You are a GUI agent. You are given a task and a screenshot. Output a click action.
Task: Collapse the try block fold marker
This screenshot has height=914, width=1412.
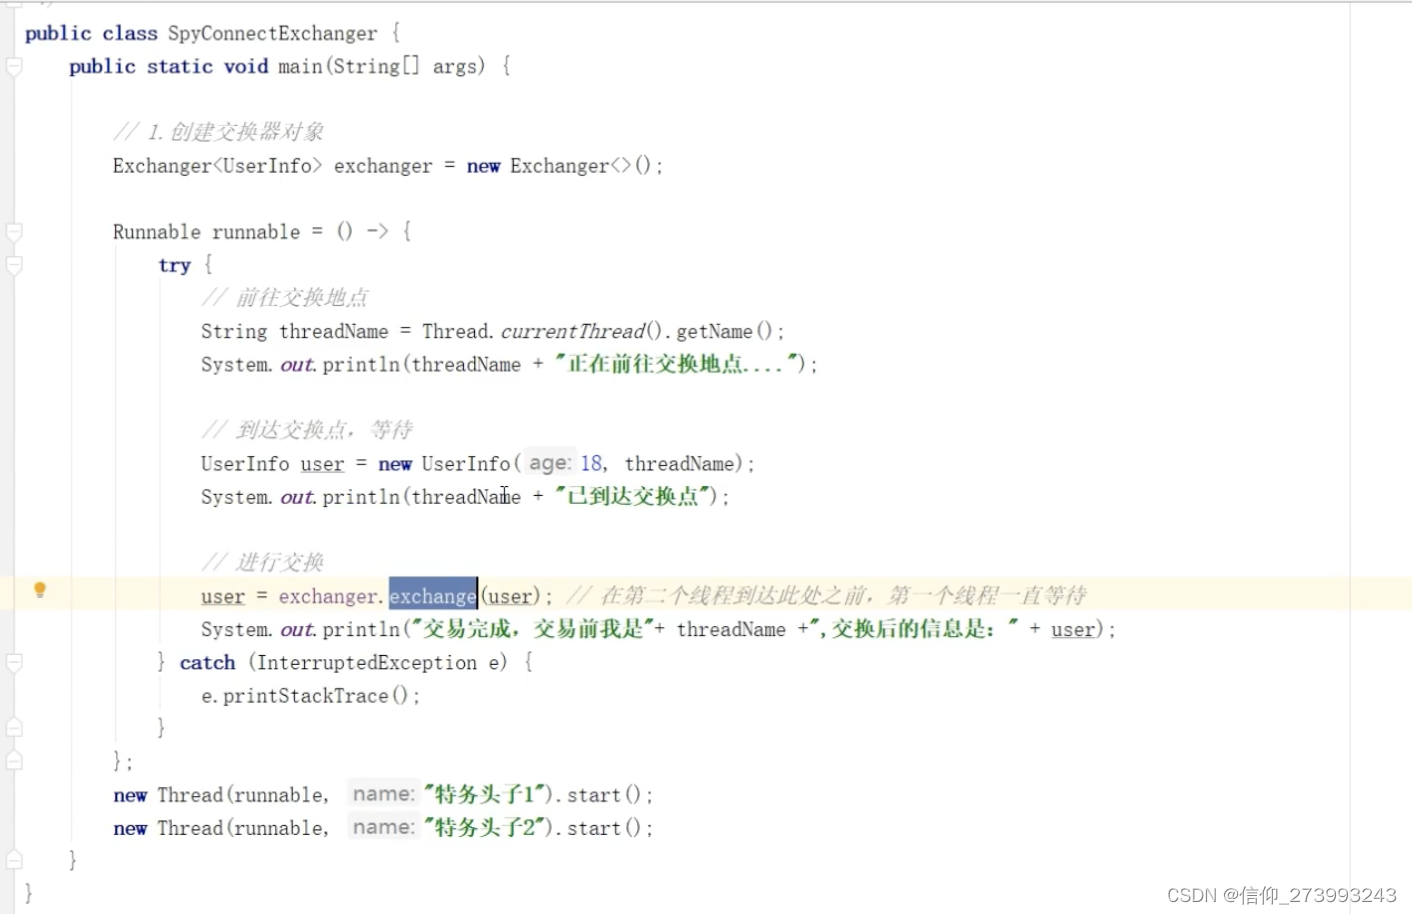[x=14, y=265]
